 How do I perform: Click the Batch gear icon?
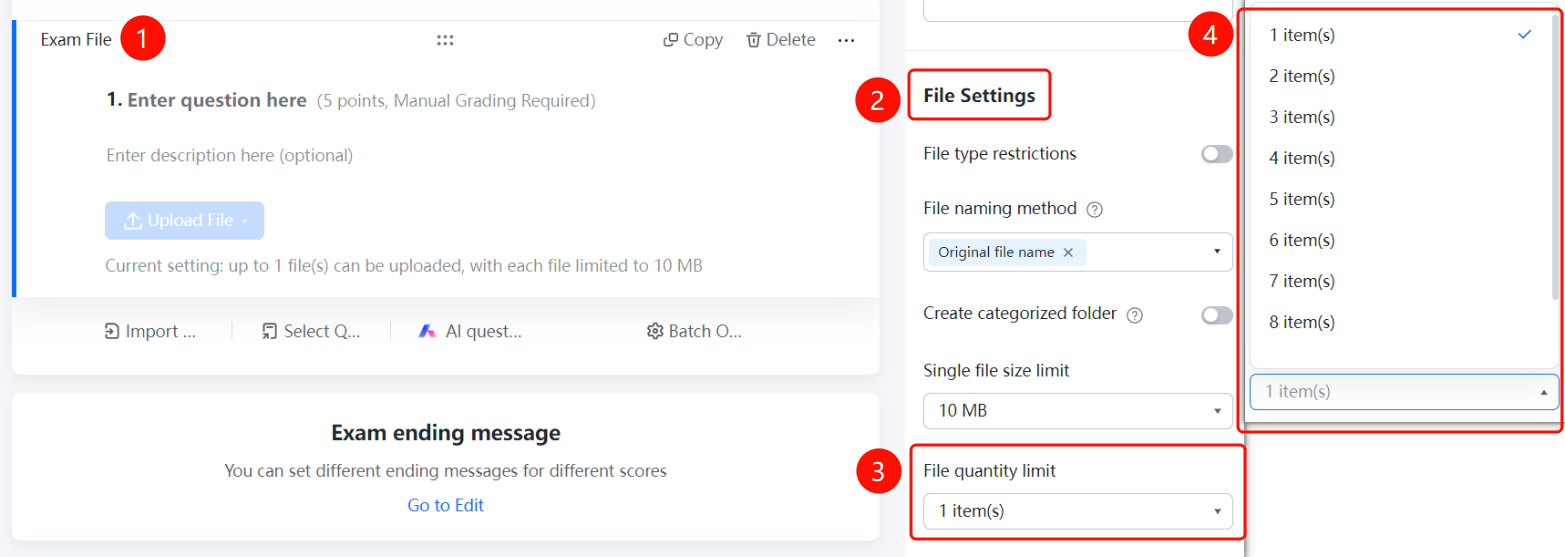click(655, 331)
